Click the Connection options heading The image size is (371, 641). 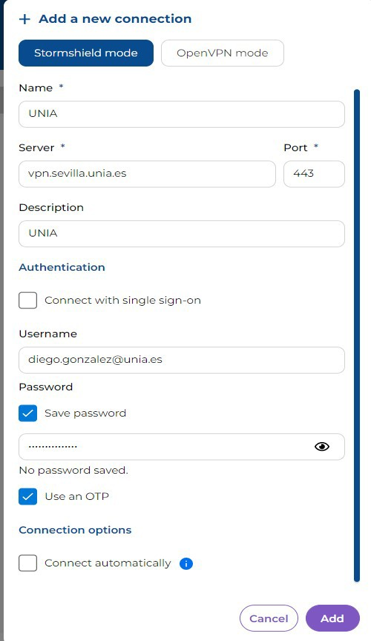click(75, 530)
